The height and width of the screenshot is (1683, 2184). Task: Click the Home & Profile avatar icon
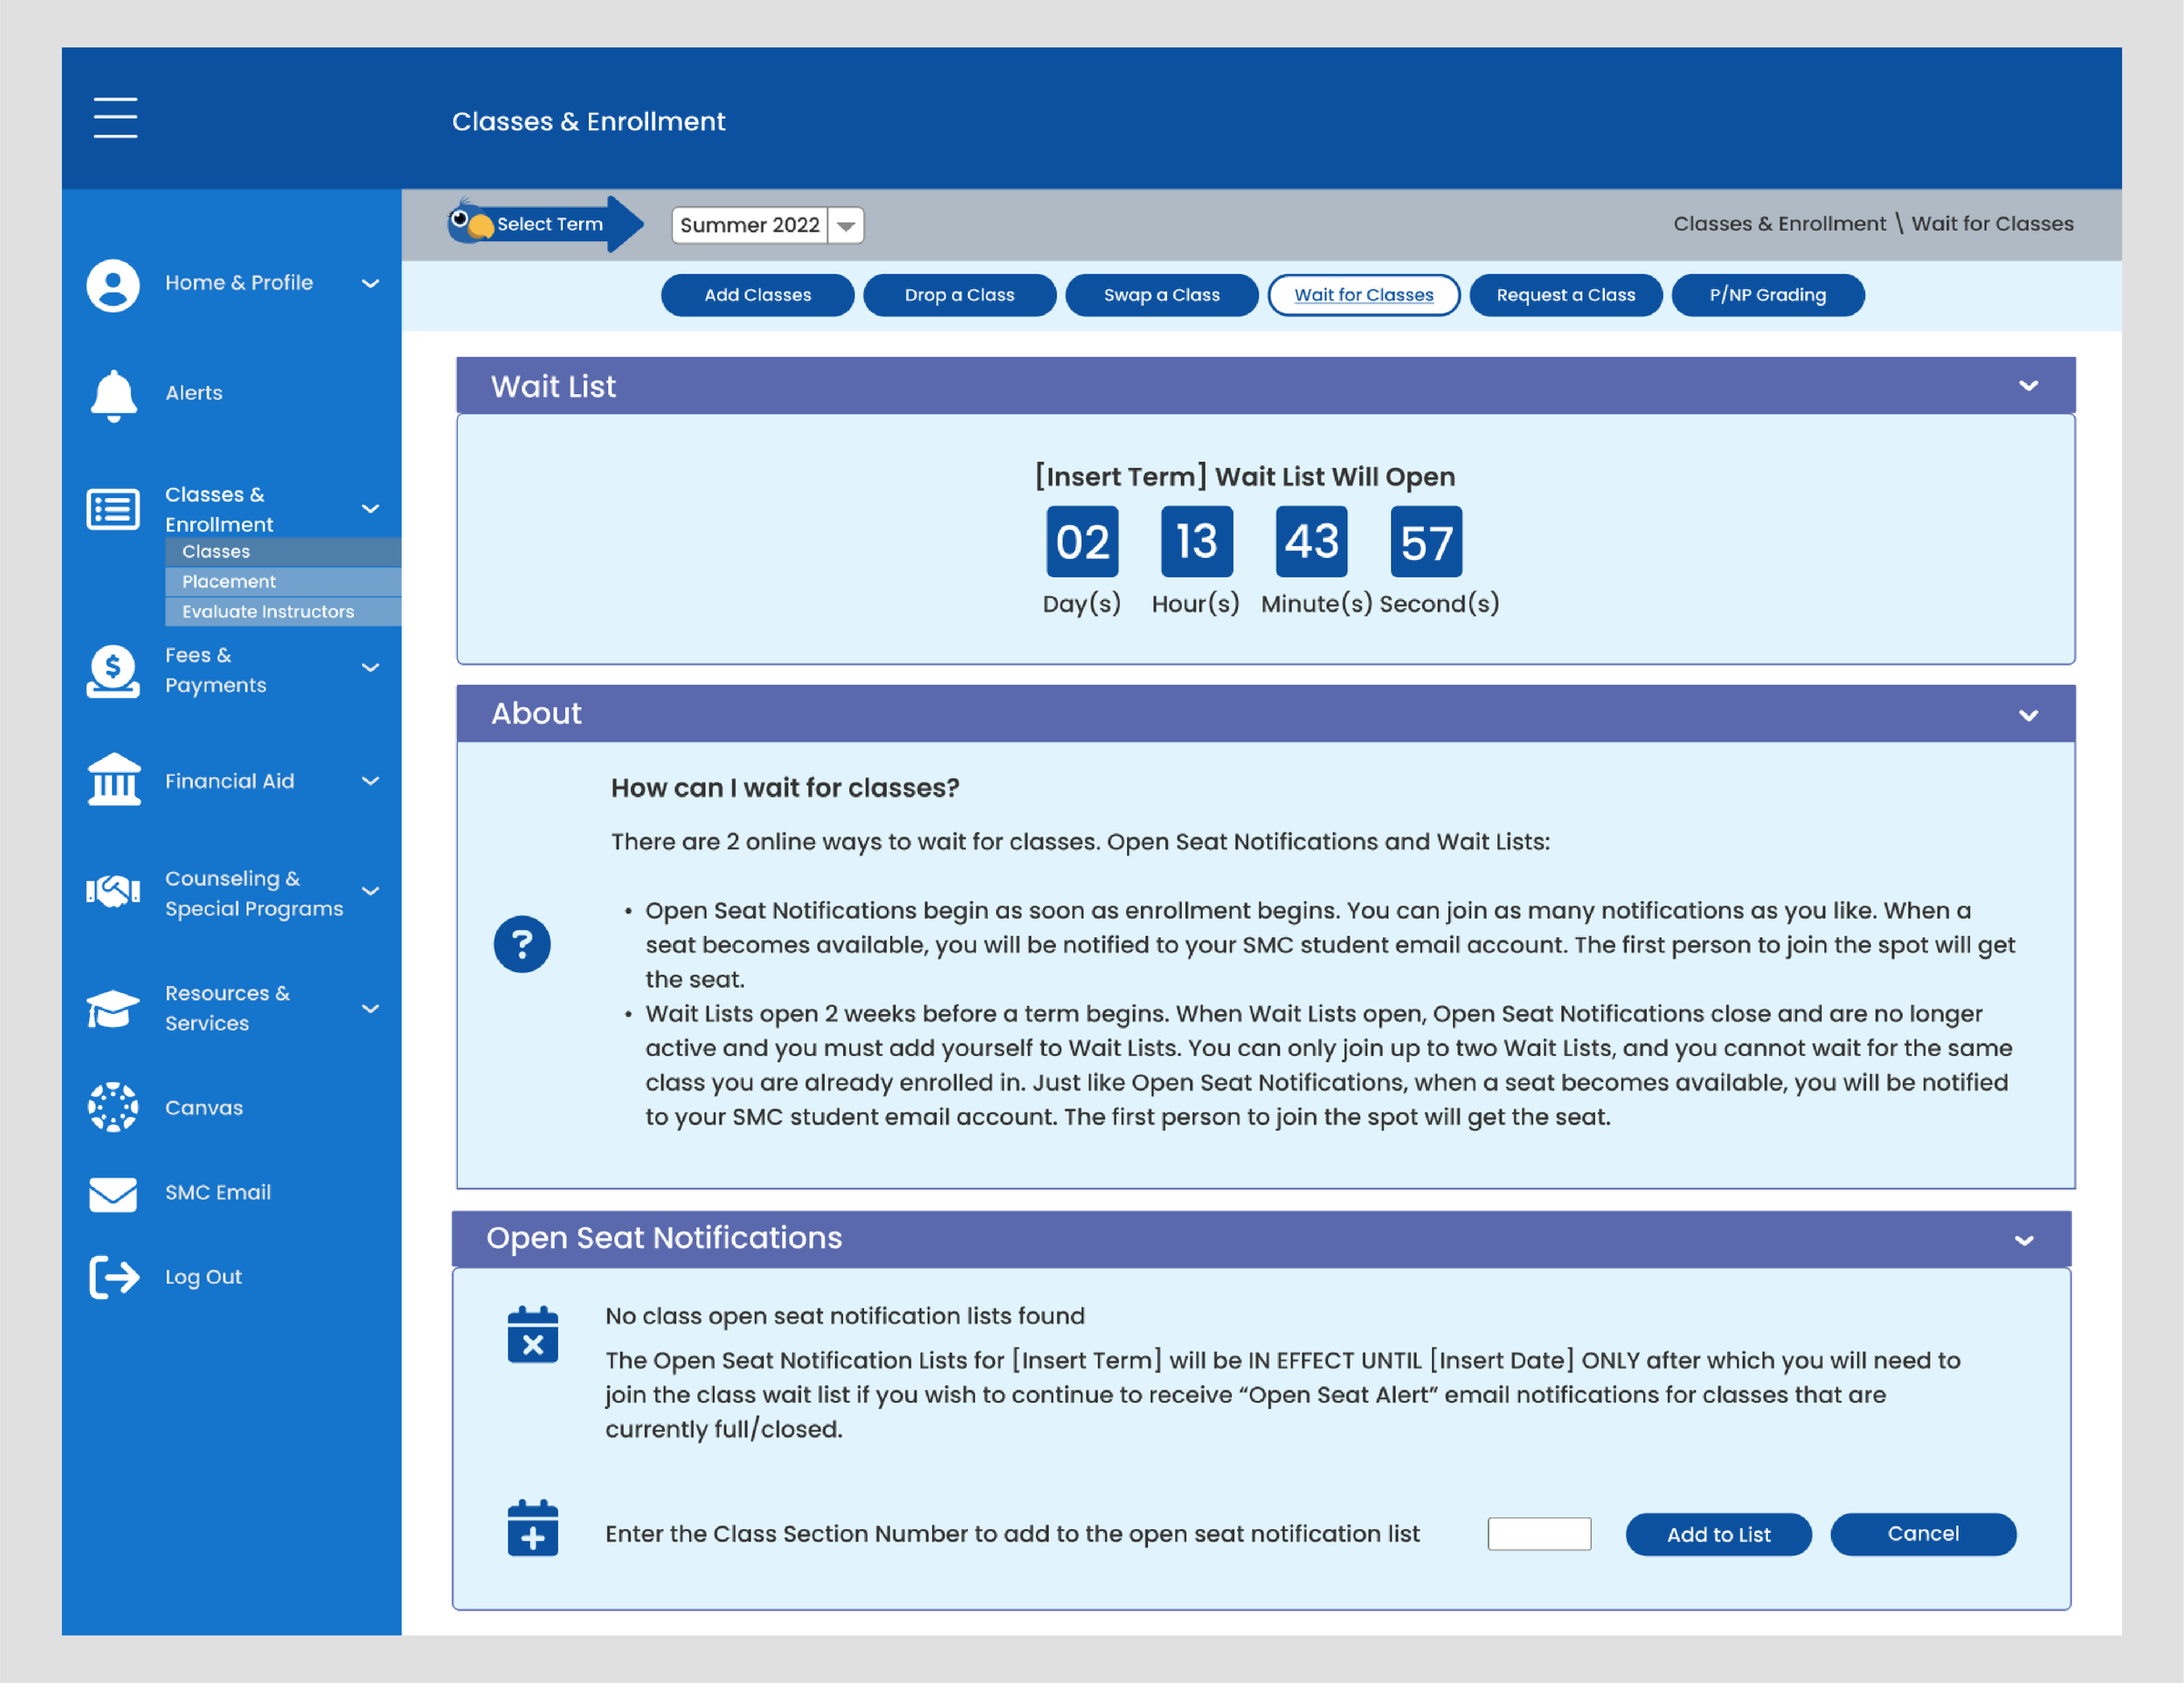click(x=113, y=285)
